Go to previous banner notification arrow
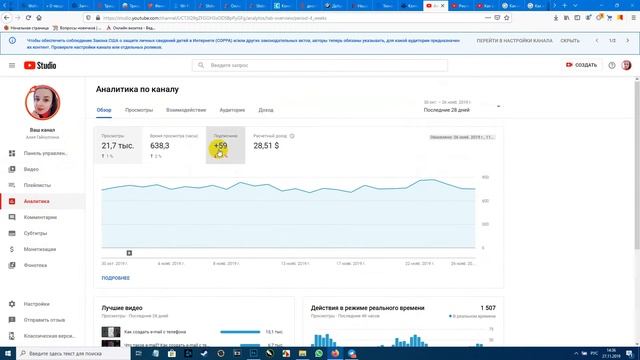Viewport: 640px width, 360px height. 597,41
